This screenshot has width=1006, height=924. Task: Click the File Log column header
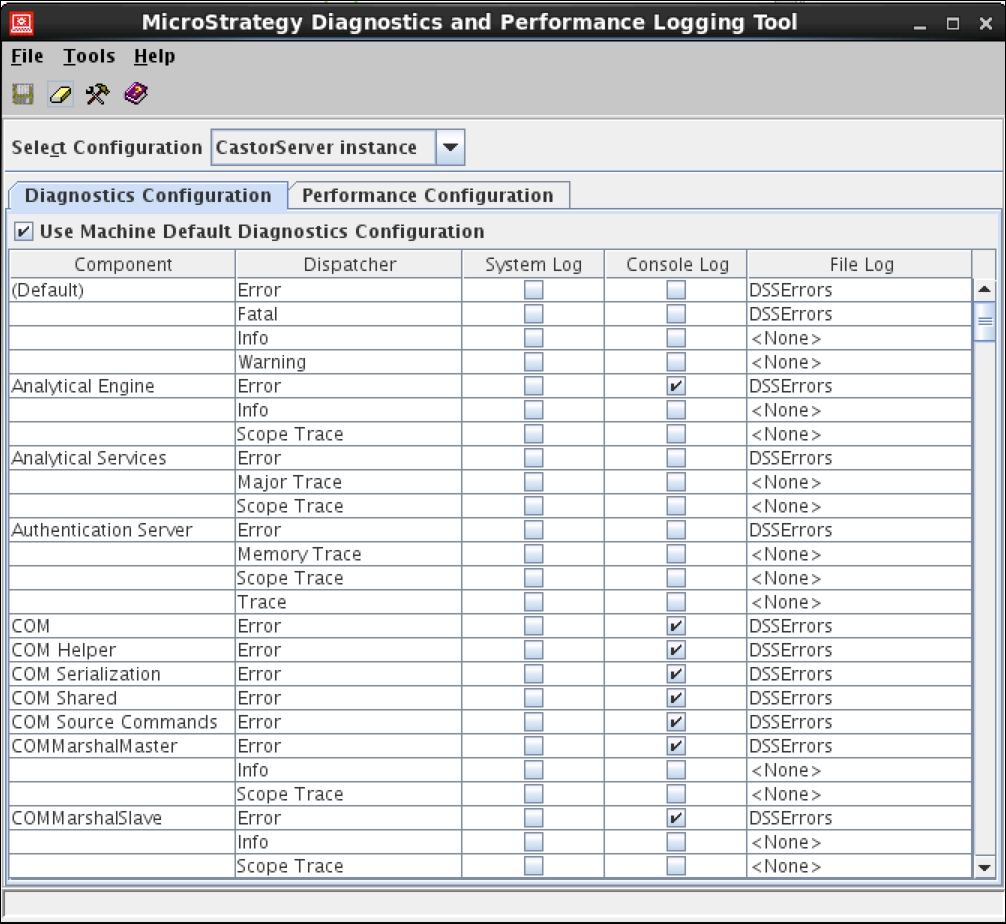pos(860,264)
